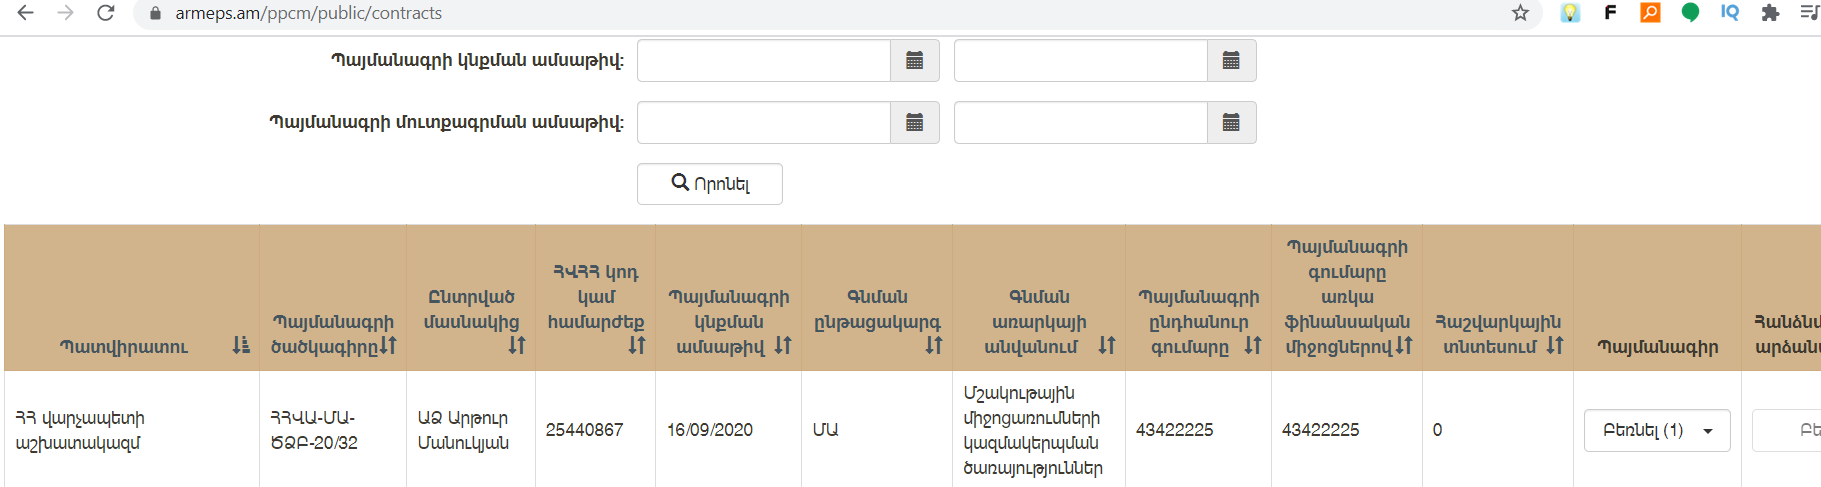Sort by ՀՎՀՀ կոդ կամ համարժեք column

[636, 345]
